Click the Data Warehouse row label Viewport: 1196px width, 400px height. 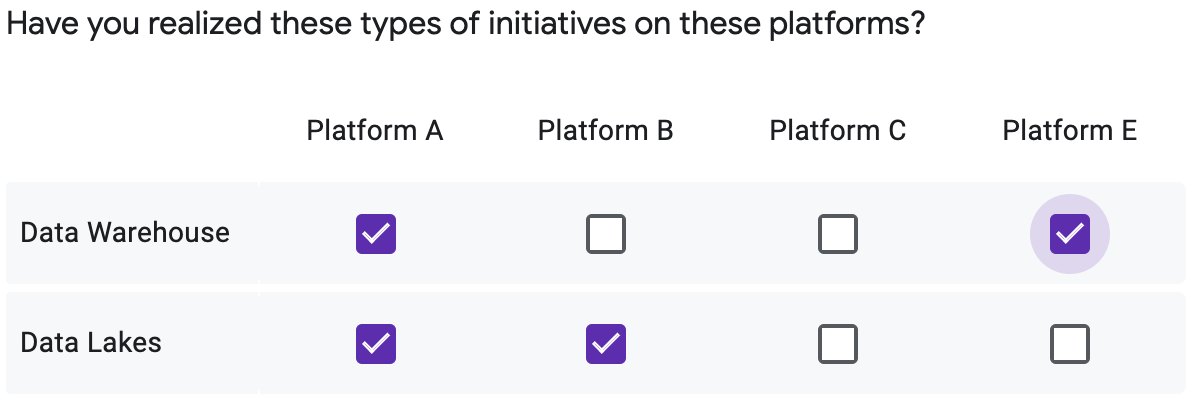click(125, 233)
